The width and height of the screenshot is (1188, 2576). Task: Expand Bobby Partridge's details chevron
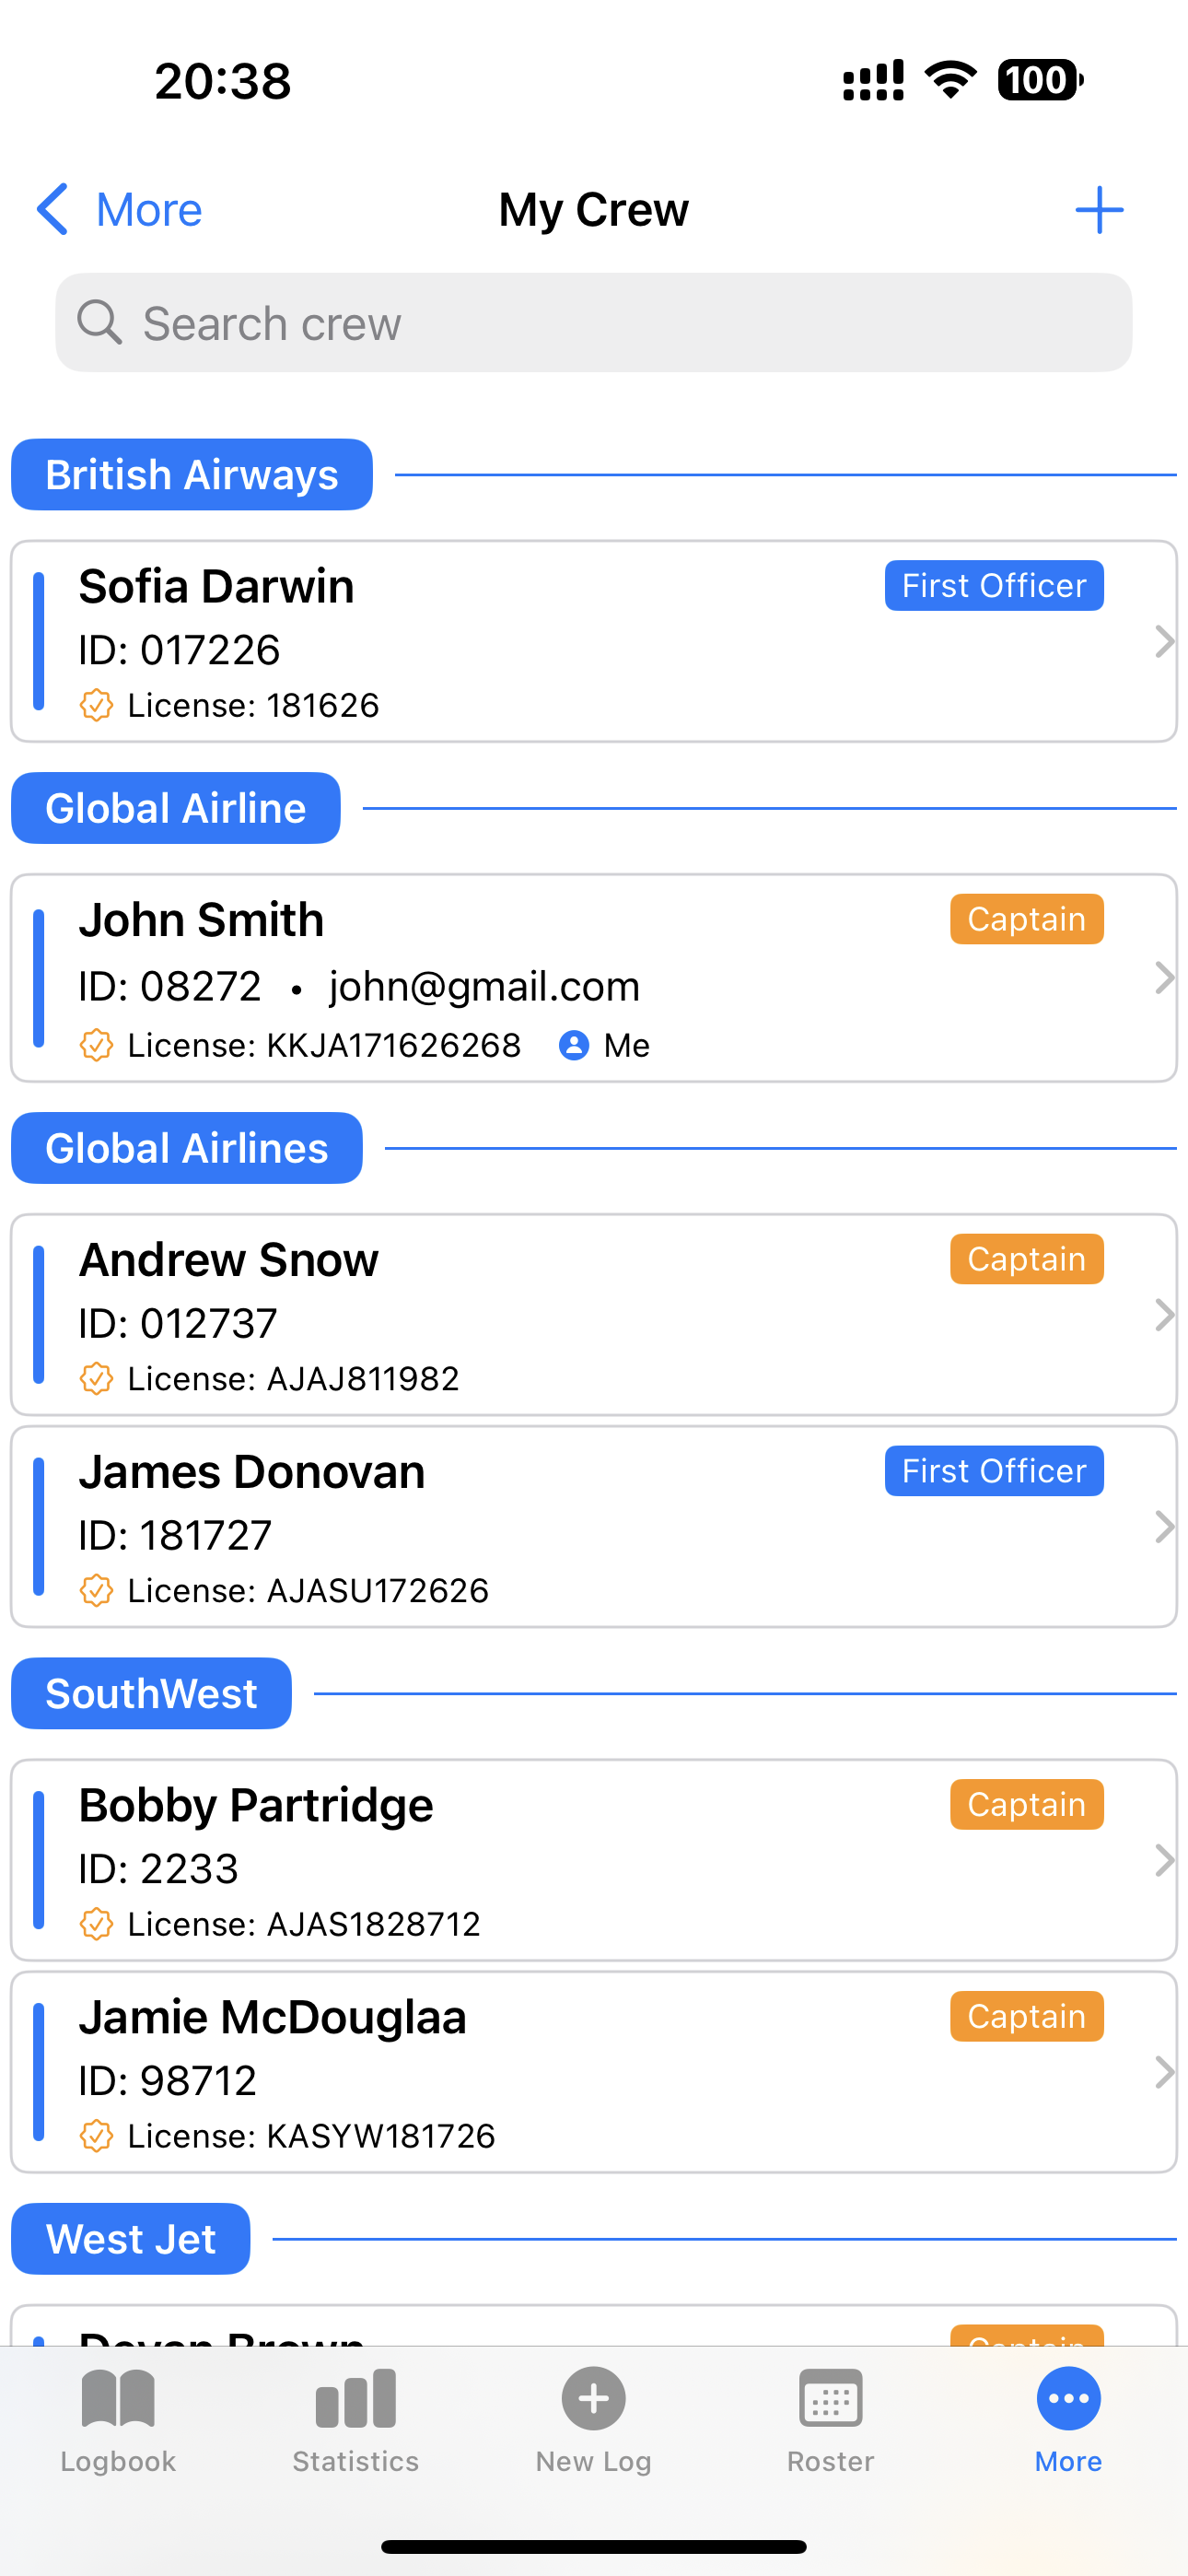point(1163,1860)
